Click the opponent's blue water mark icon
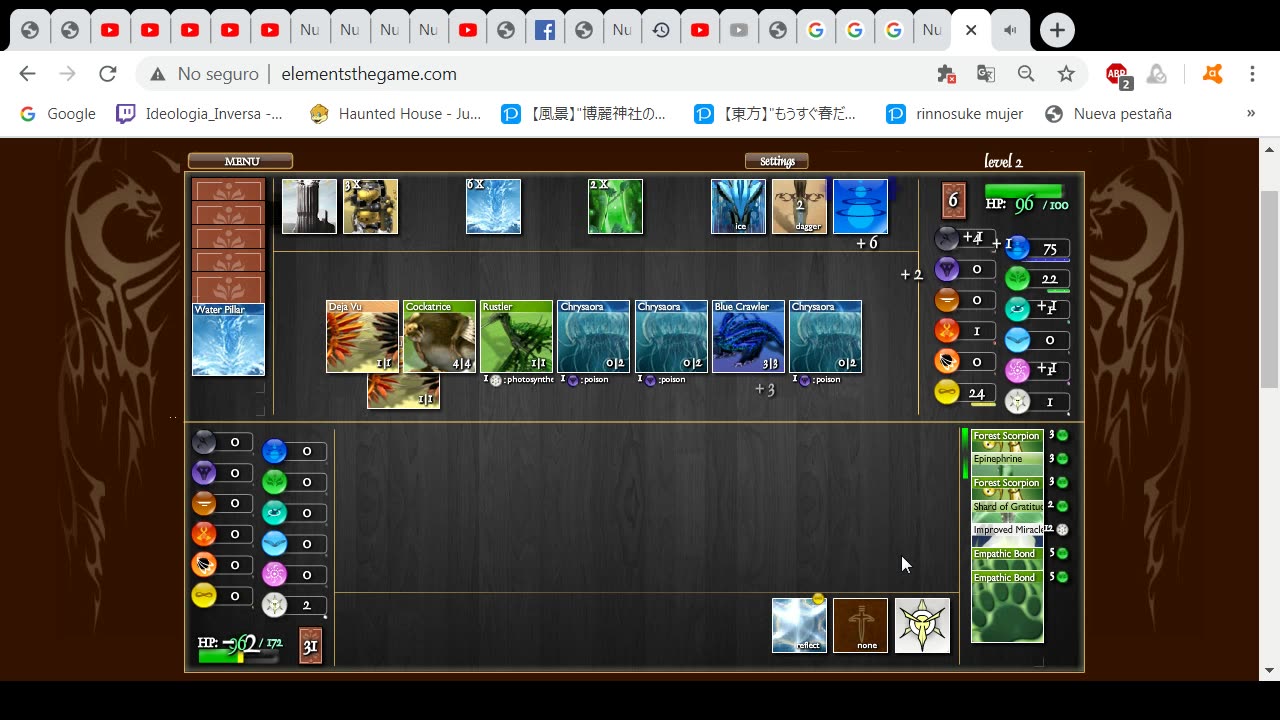Image resolution: width=1280 pixels, height=720 pixels. [x=860, y=206]
